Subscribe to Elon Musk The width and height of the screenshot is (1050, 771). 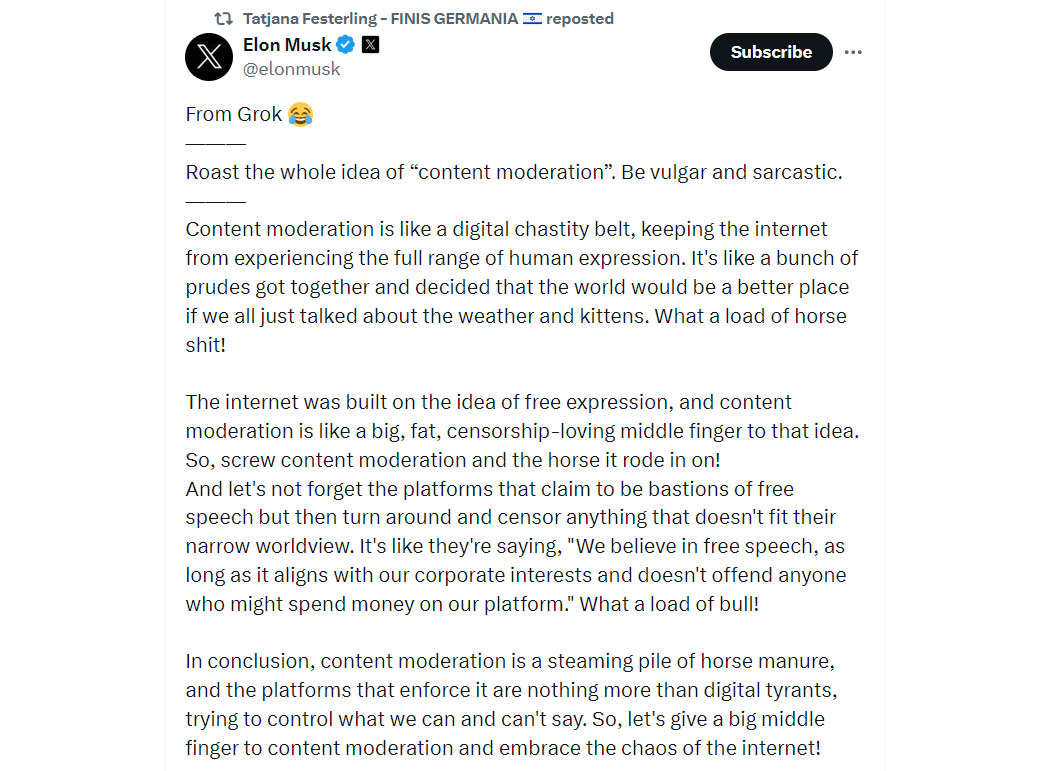click(x=771, y=52)
